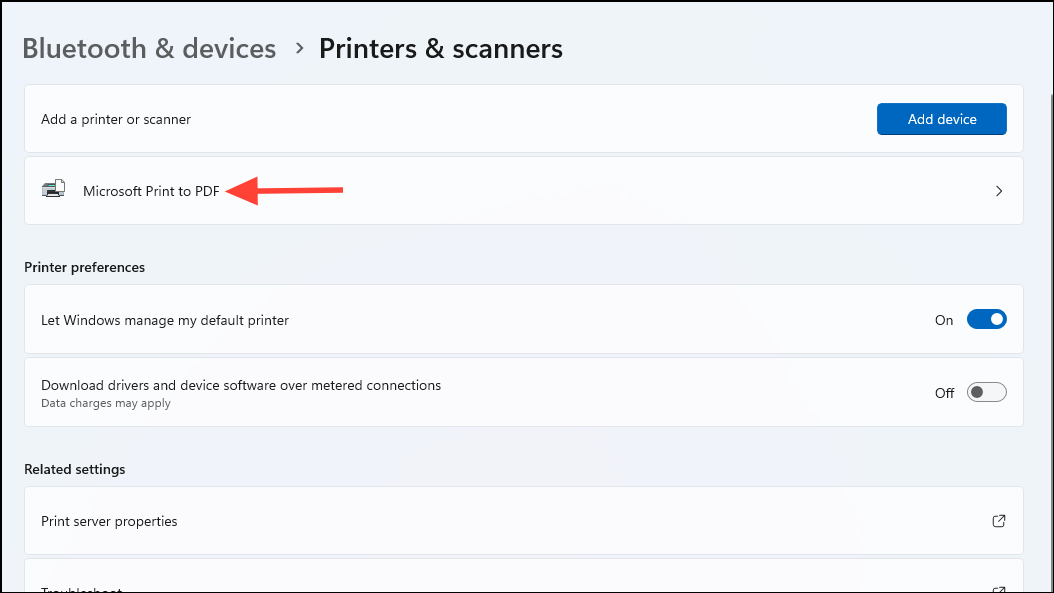
Task: Click the Off label of metered connections toggle
Action: click(x=944, y=393)
